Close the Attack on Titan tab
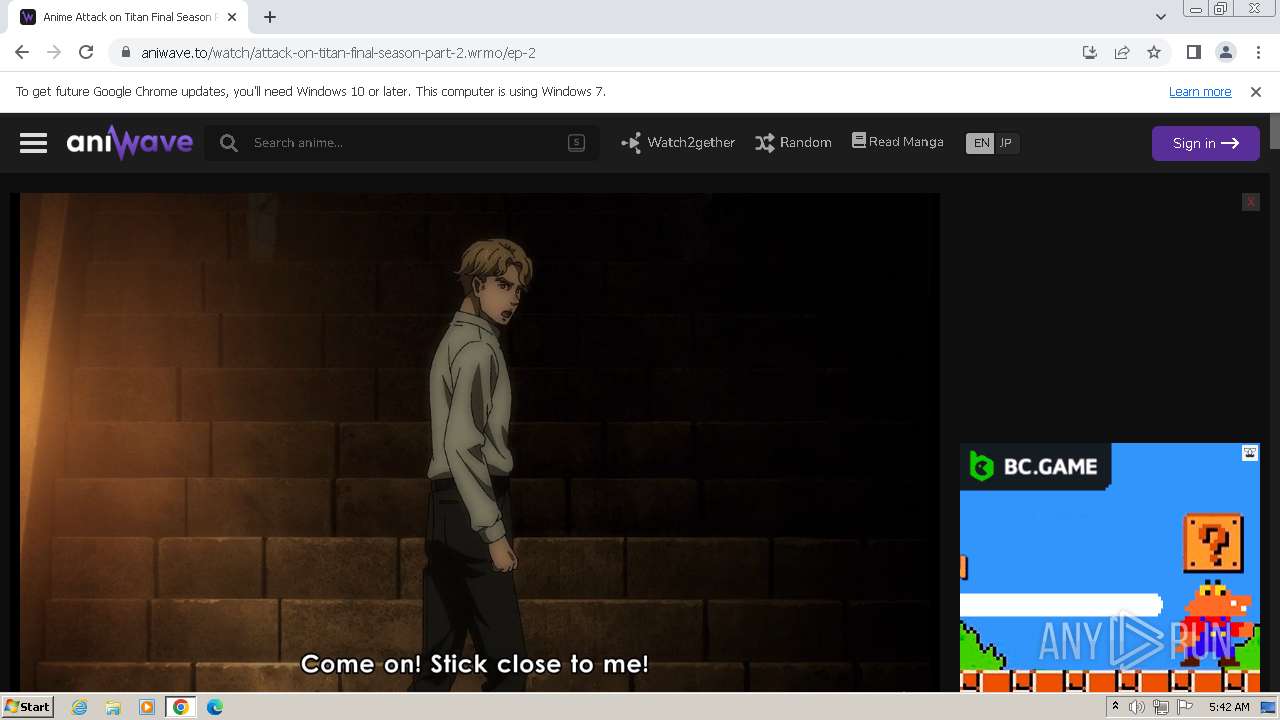The width and height of the screenshot is (1280, 720). pyautogui.click(x=233, y=17)
